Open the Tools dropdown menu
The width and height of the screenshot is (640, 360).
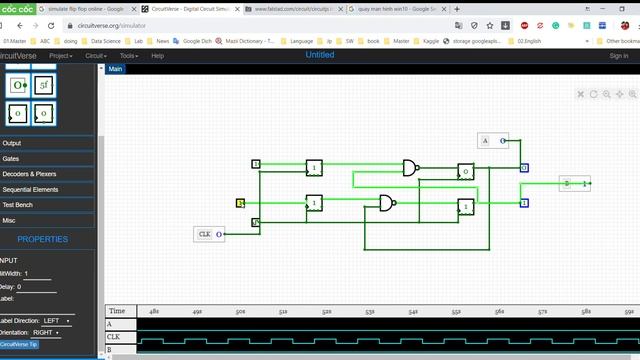click(129, 56)
